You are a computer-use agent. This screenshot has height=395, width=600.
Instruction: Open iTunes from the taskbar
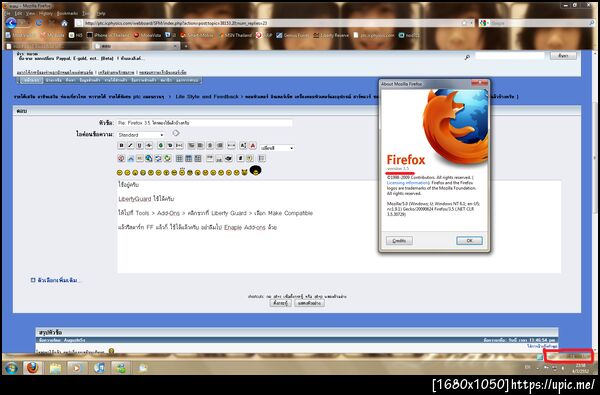[x=99, y=368]
